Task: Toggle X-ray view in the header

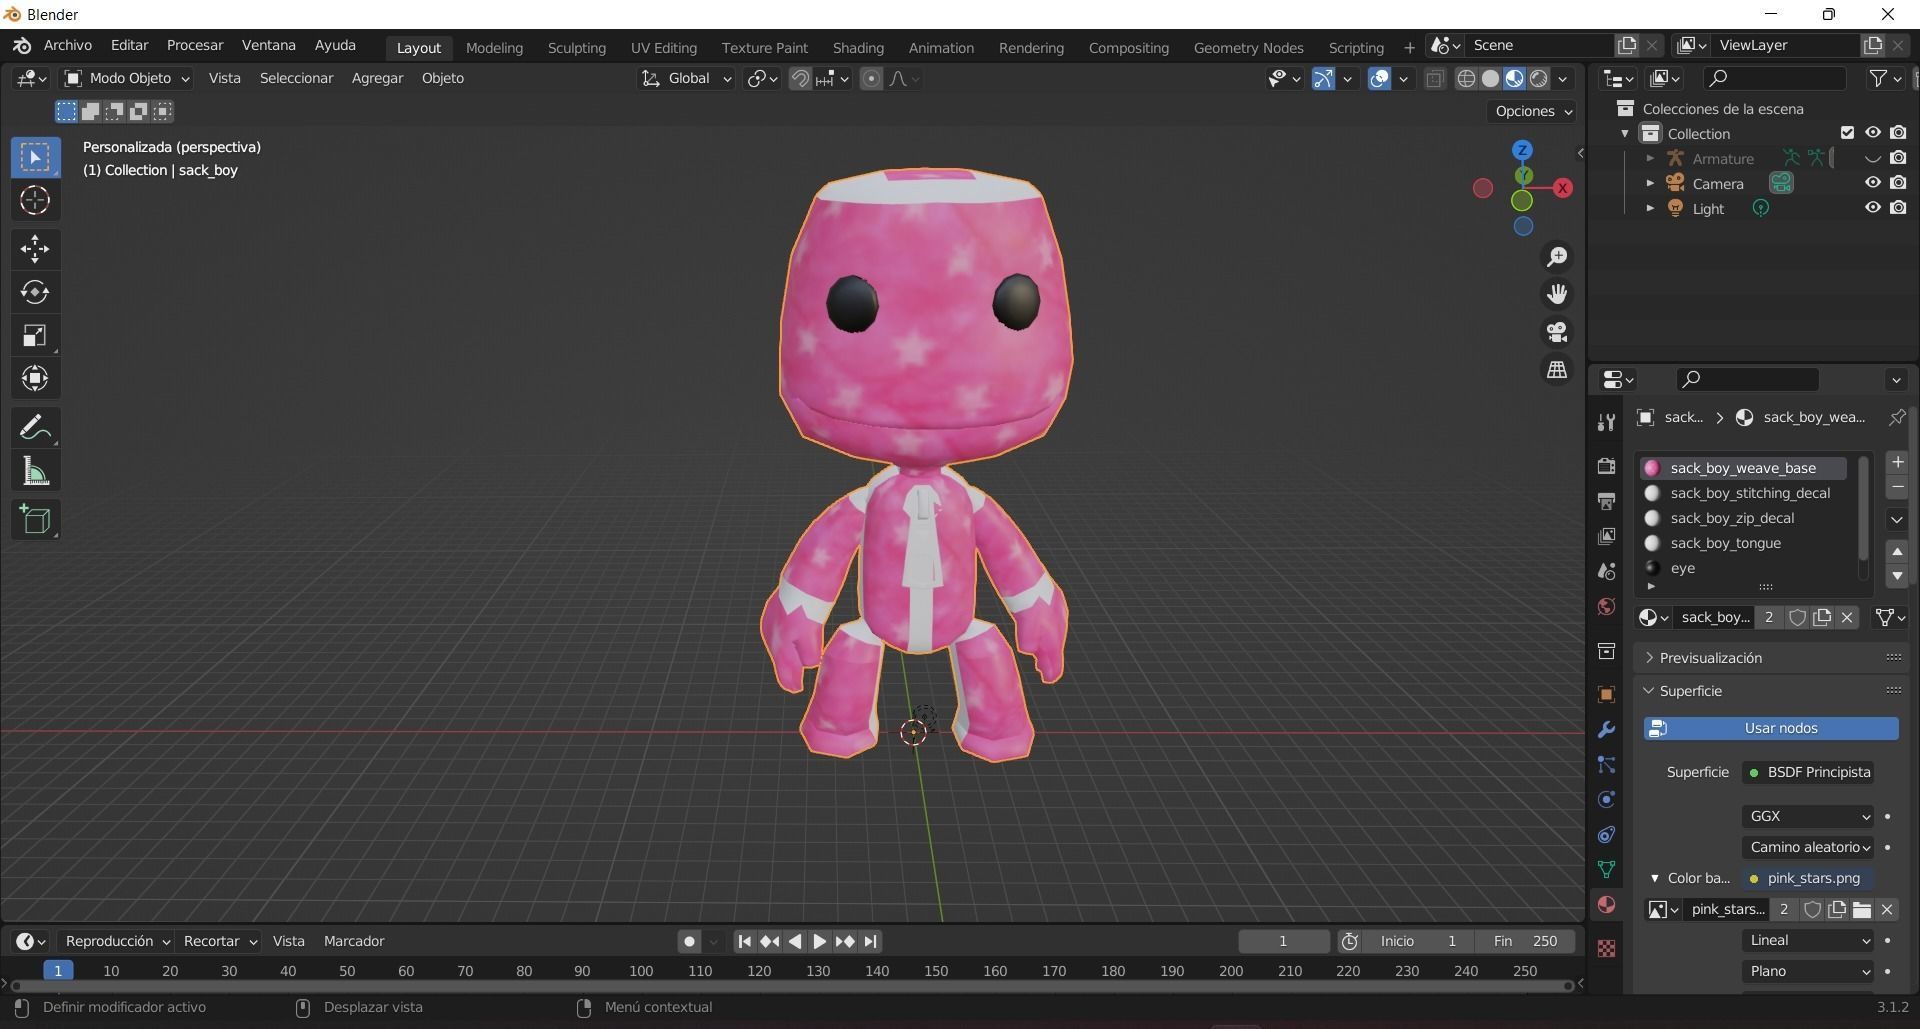Action: (1435, 79)
